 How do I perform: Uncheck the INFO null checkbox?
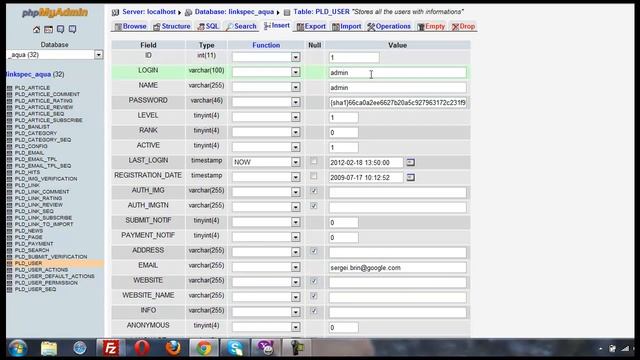(x=313, y=311)
